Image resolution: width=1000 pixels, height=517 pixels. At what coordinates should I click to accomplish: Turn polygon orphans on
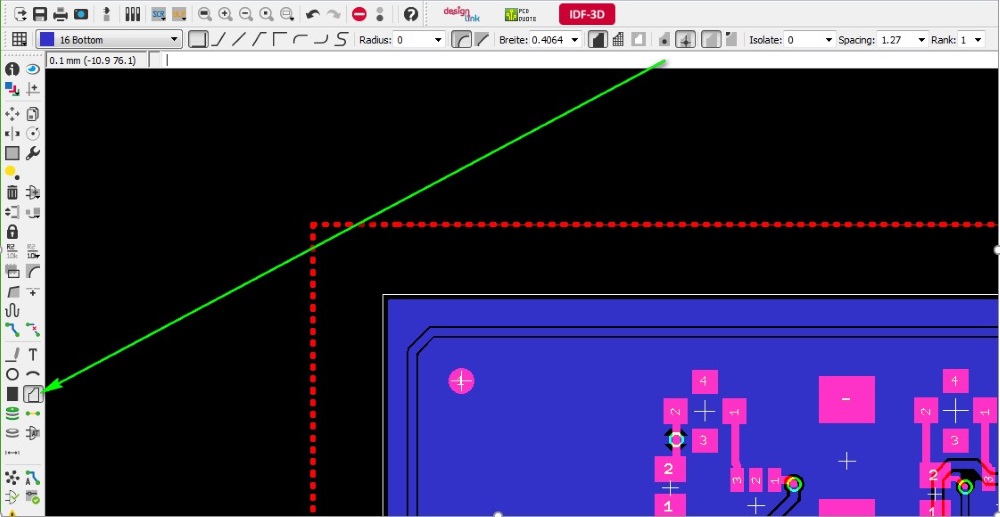[x=731, y=40]
